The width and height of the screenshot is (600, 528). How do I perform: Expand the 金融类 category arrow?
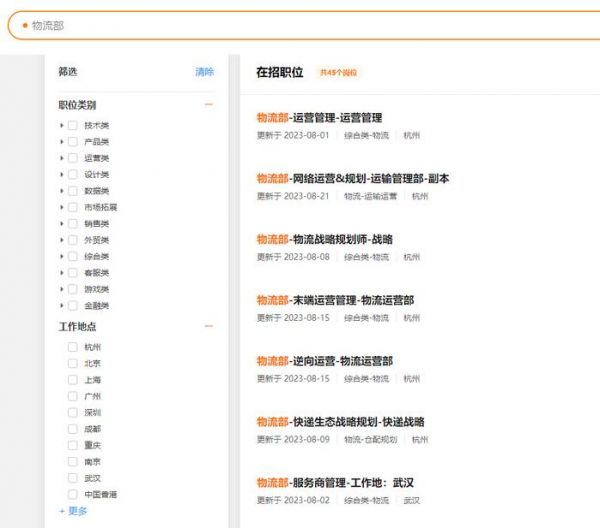(62, 306)
